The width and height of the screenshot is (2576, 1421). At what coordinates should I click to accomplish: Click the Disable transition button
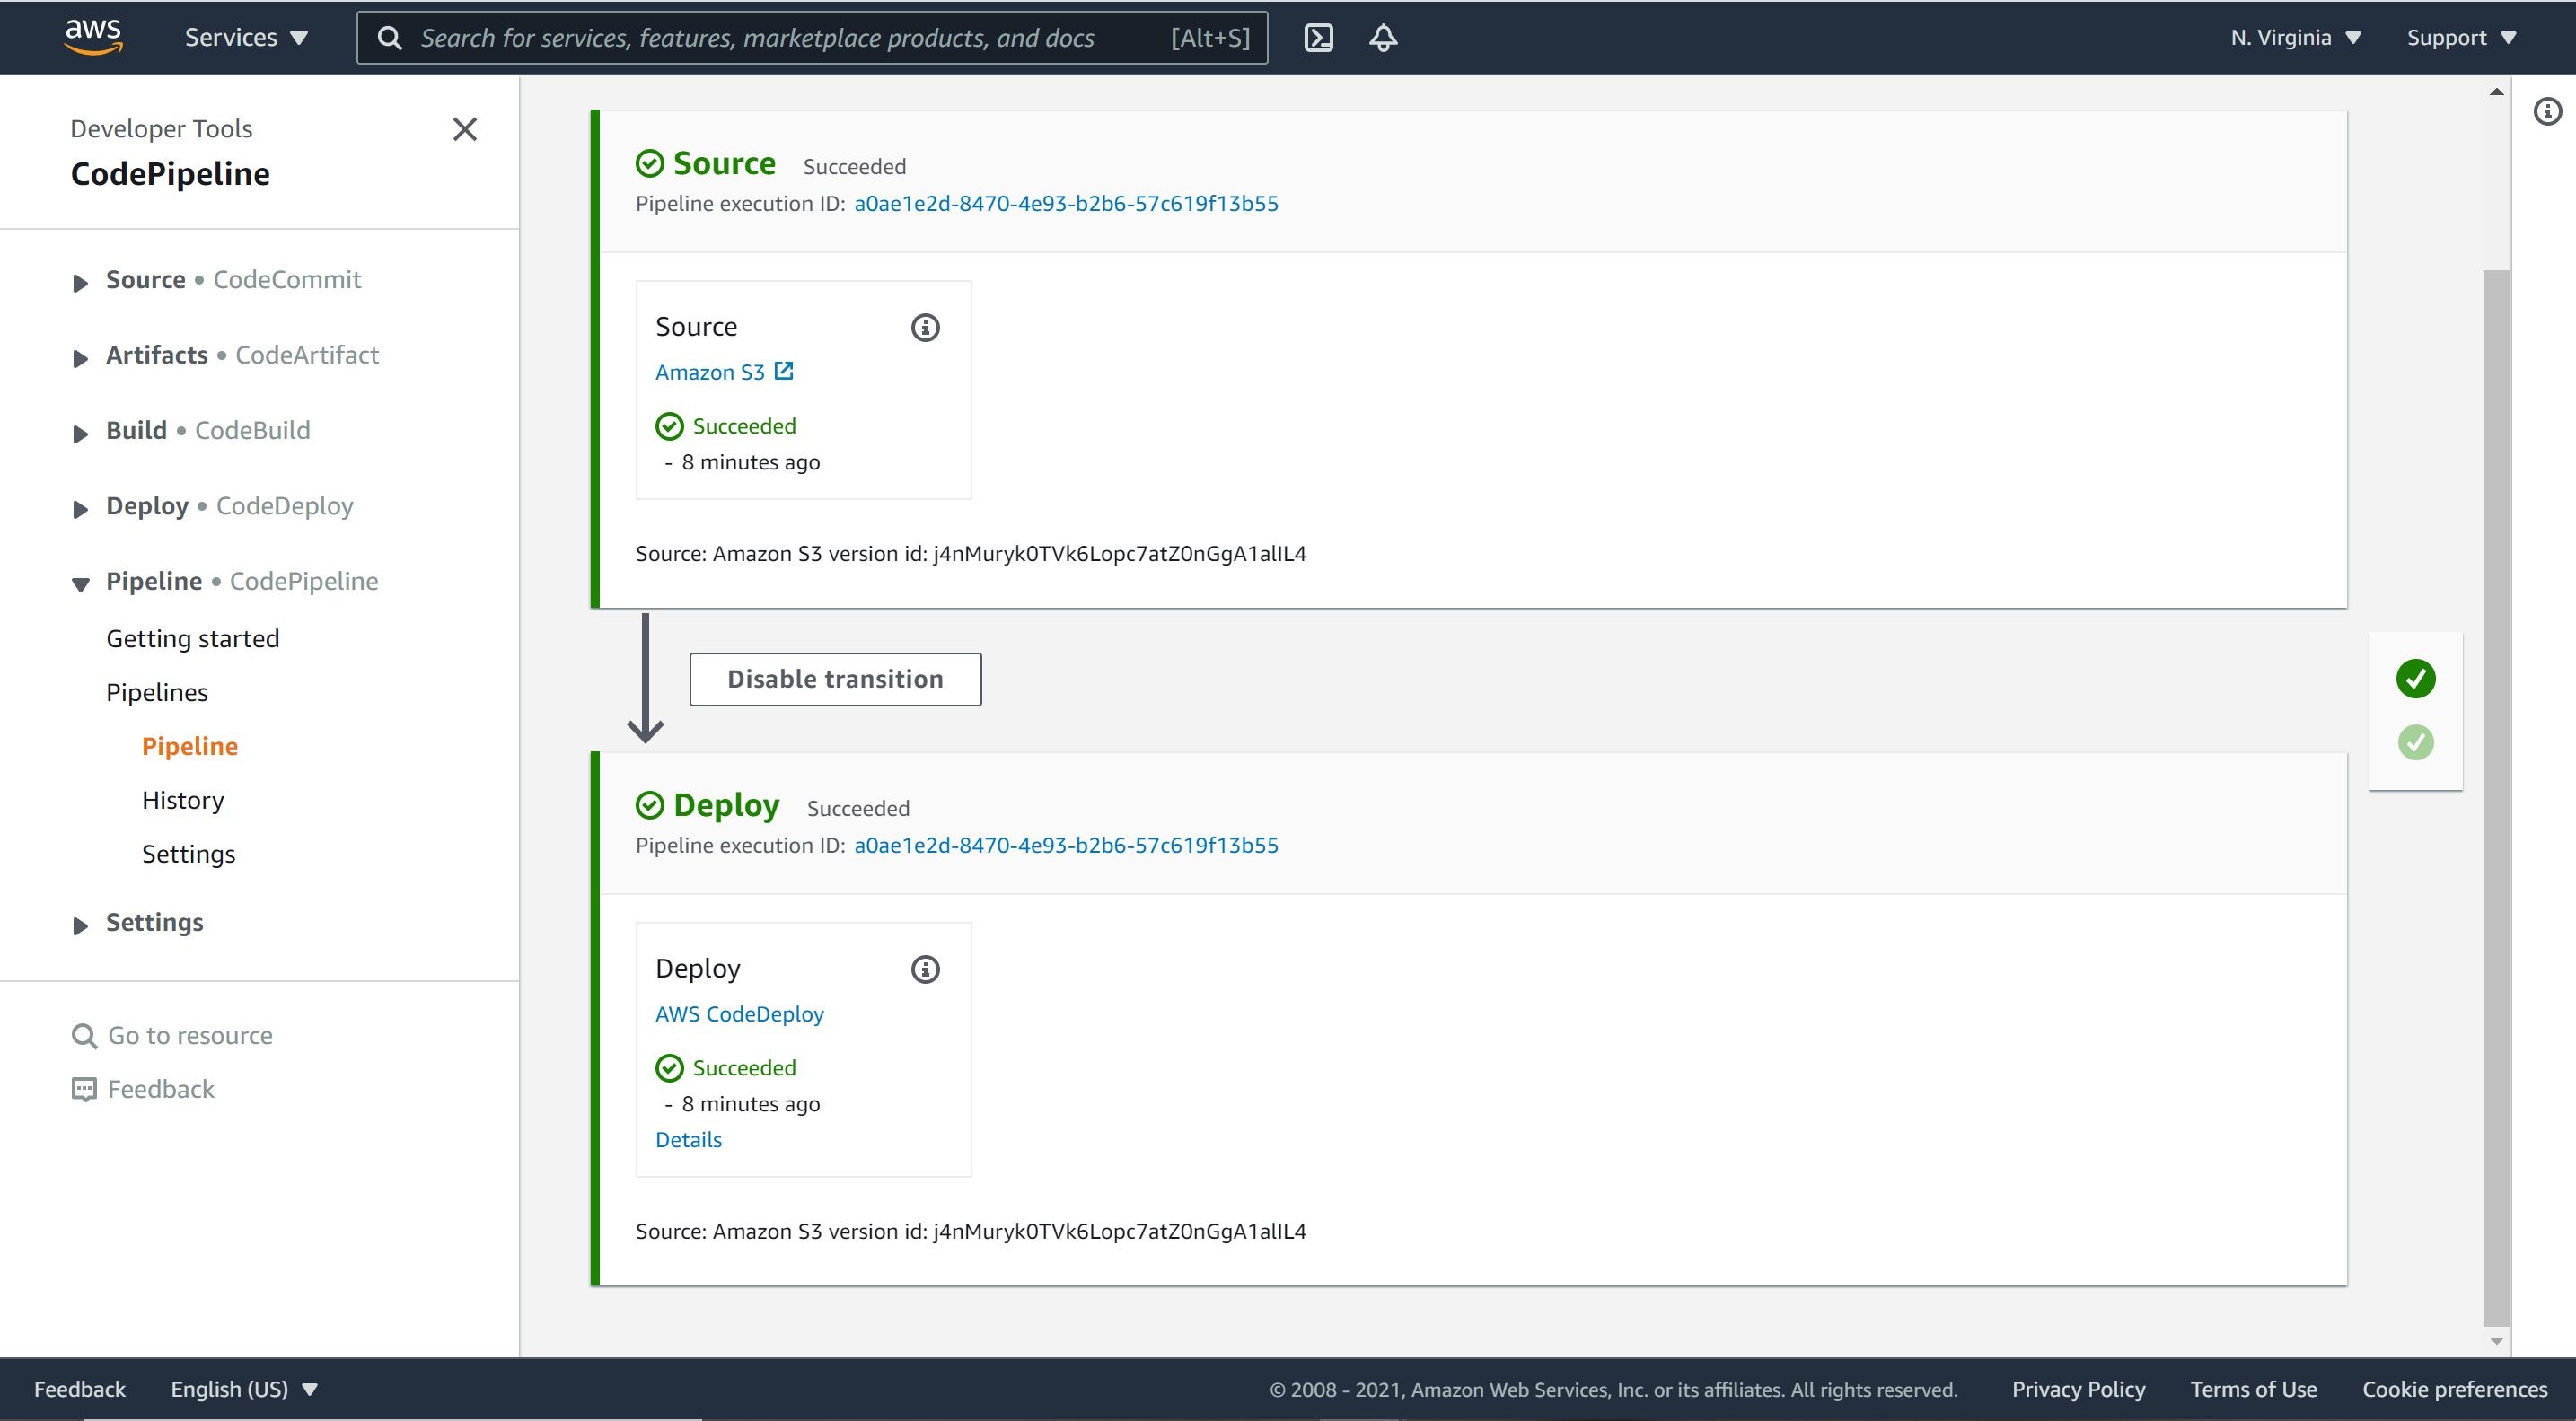click(x=835, y=679)
